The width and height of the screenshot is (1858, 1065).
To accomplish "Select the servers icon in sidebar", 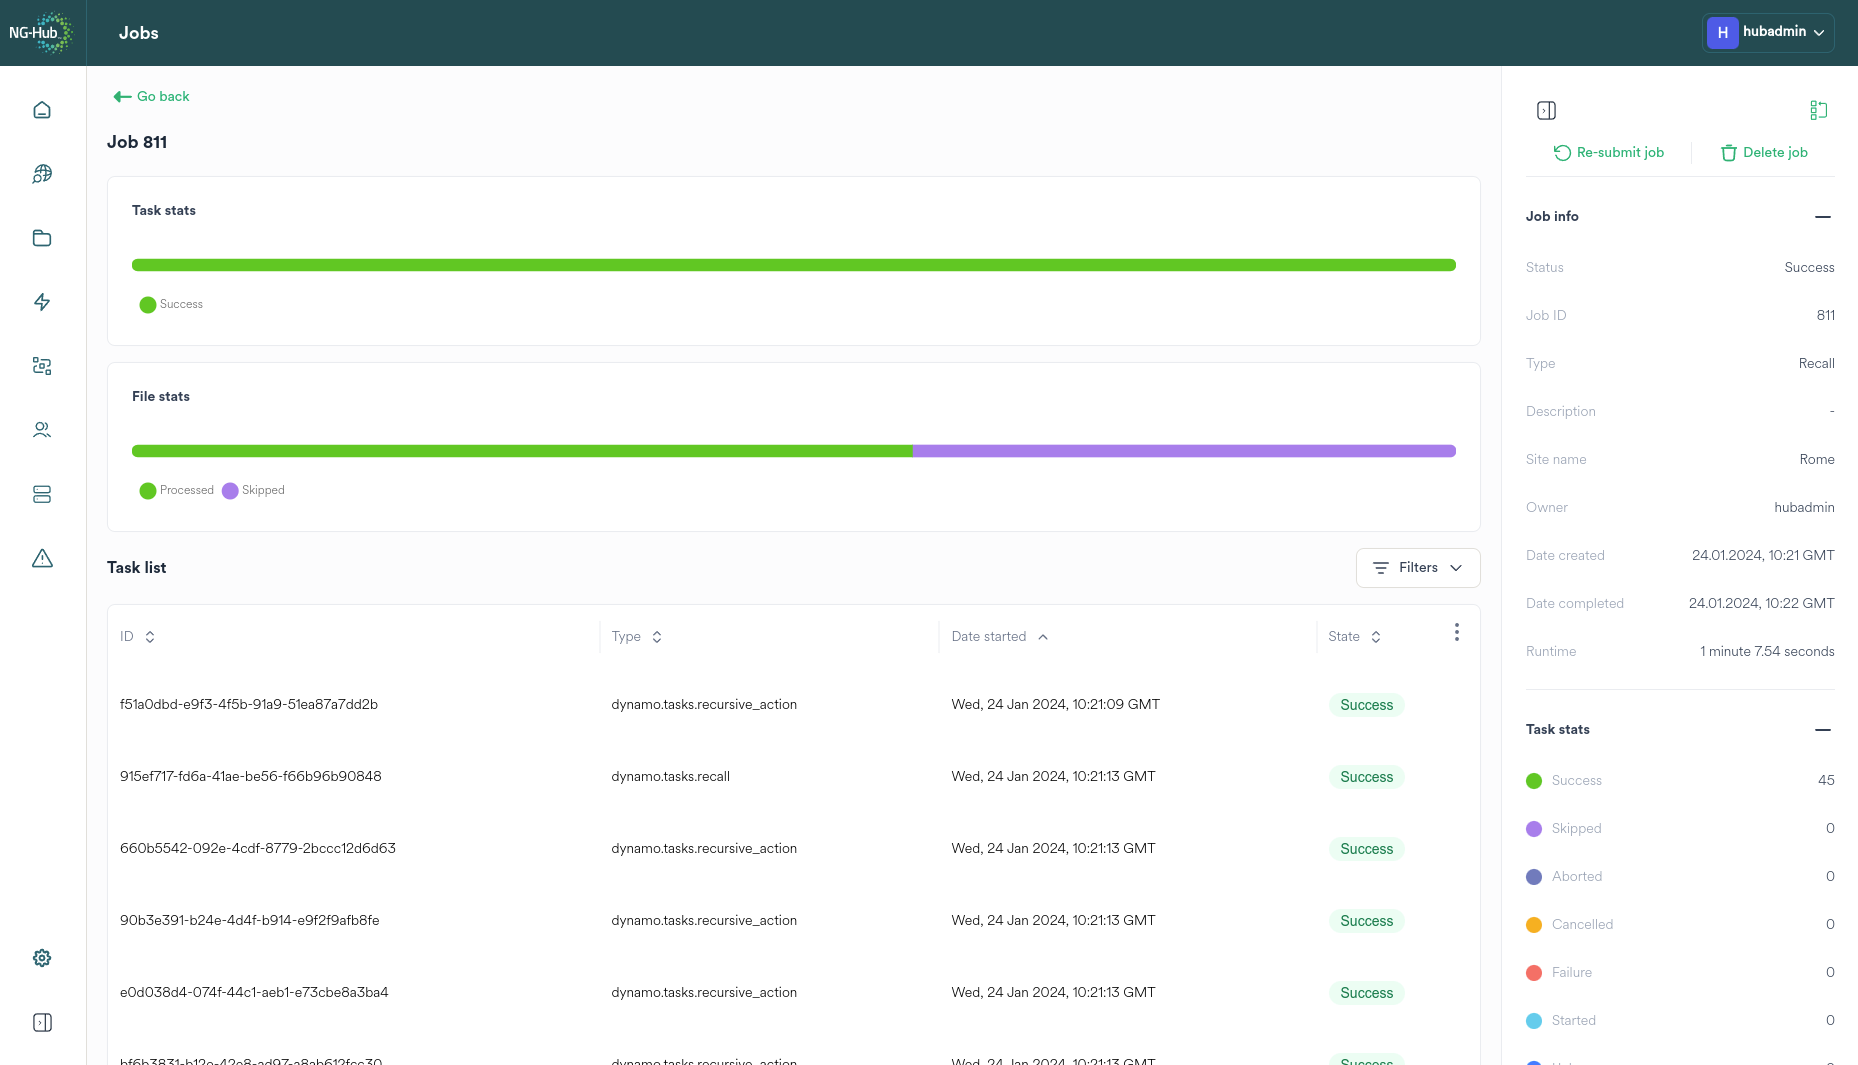I will point(42,494).
